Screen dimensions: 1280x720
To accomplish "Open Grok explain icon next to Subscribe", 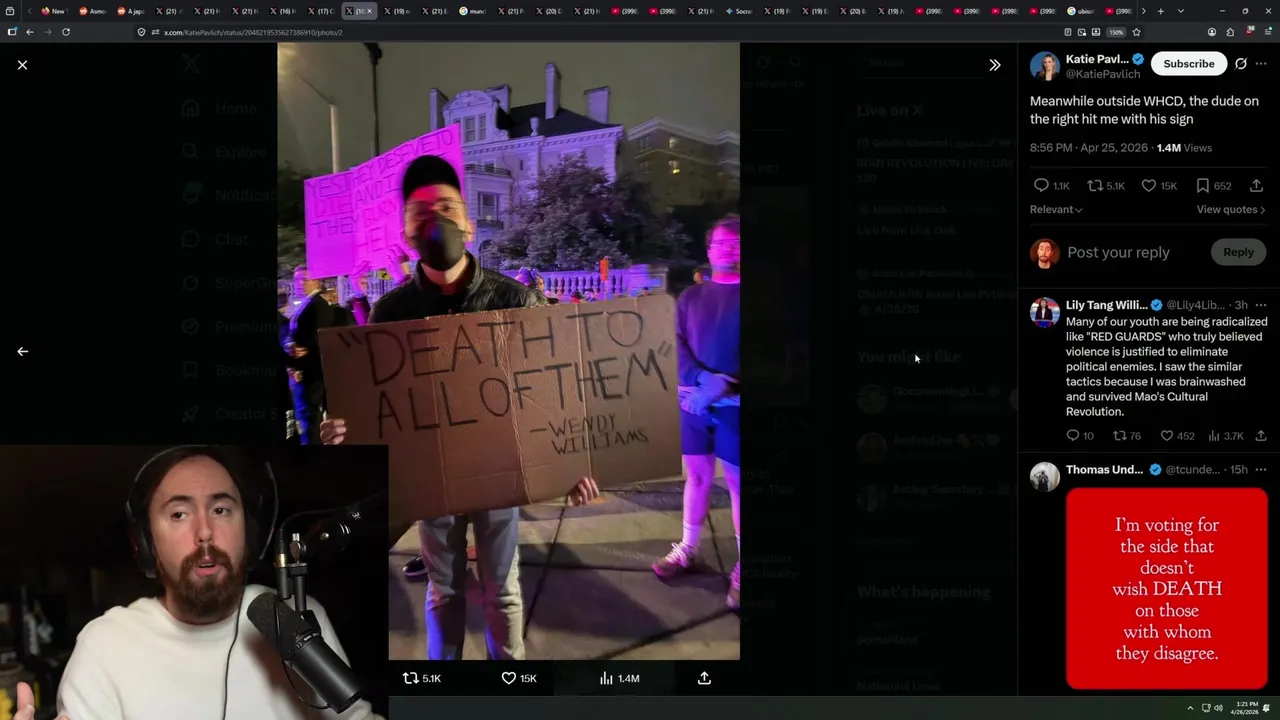I will 1241,63.
